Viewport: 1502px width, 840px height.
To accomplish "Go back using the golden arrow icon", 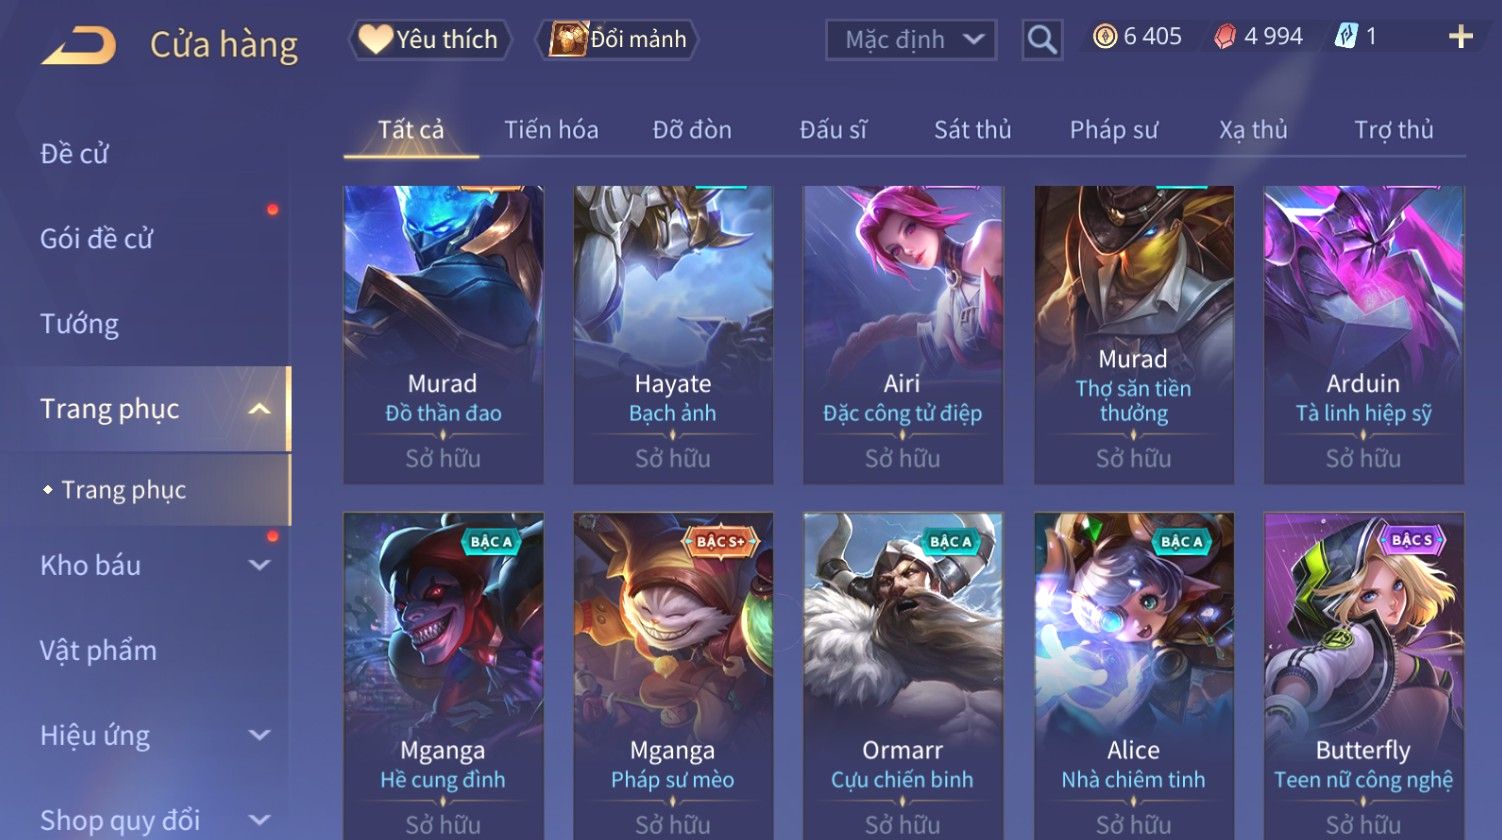I will (x=78, y=45).
